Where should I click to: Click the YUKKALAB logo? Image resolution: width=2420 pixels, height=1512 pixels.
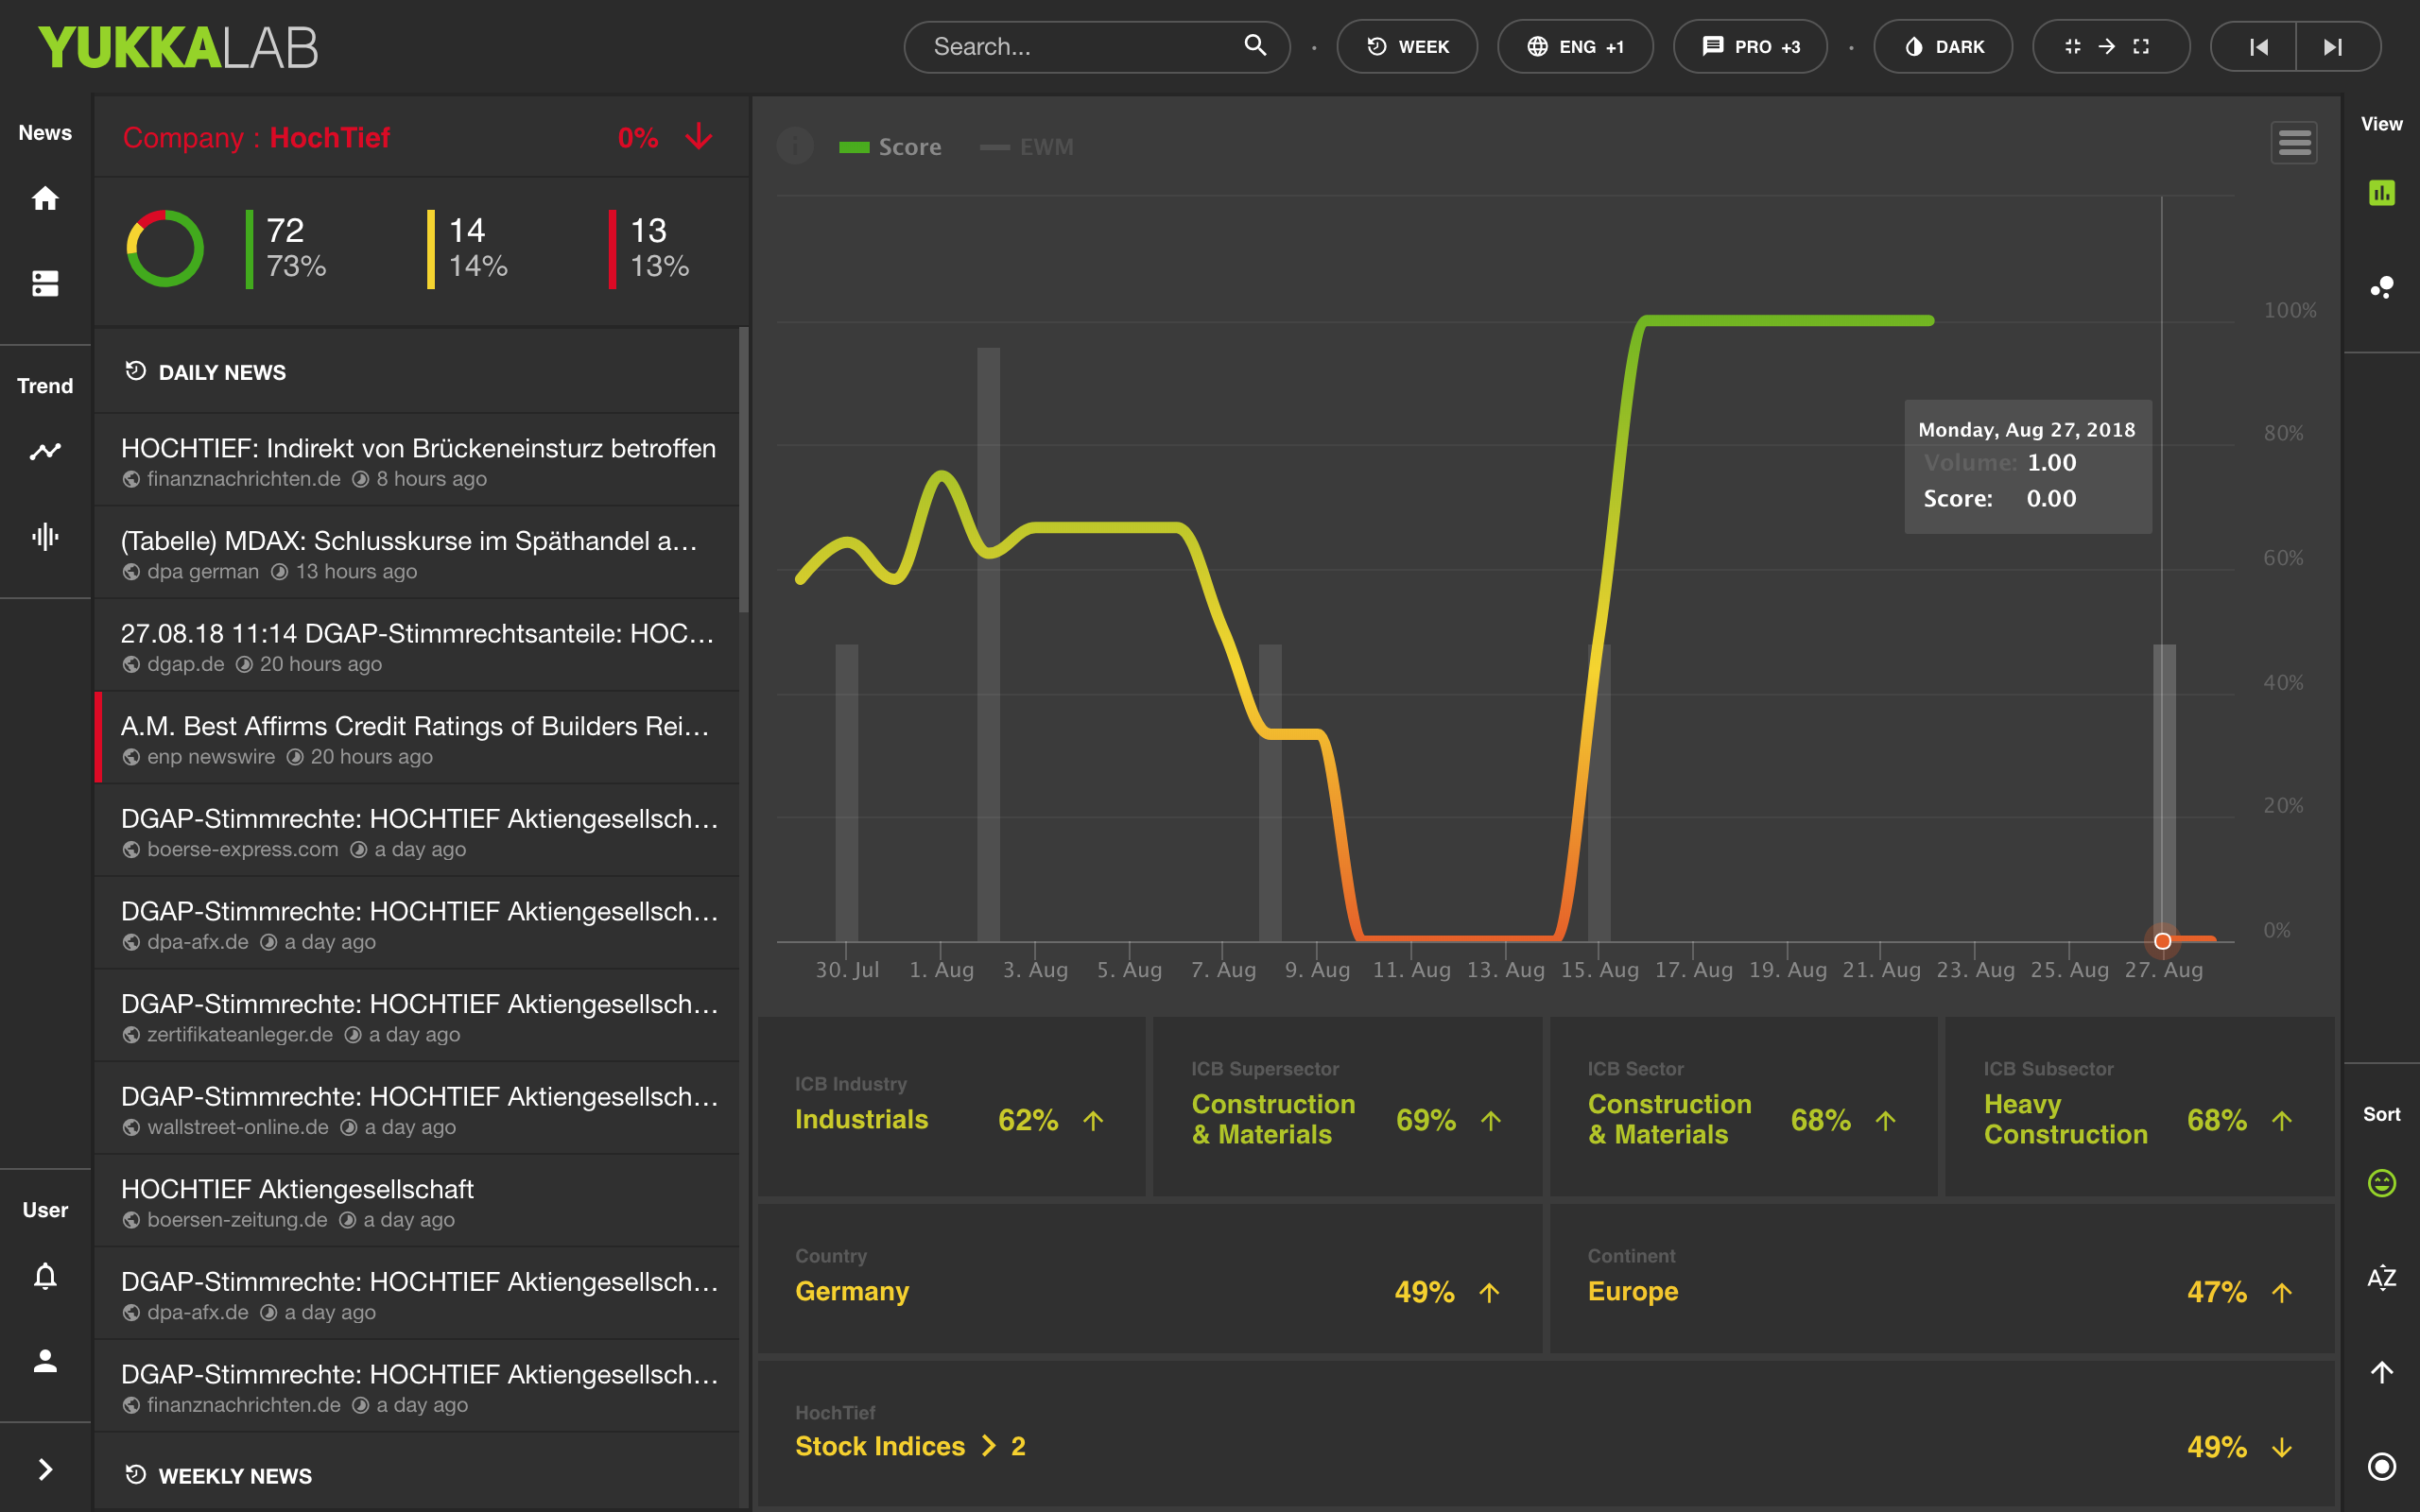pos(178,47)
